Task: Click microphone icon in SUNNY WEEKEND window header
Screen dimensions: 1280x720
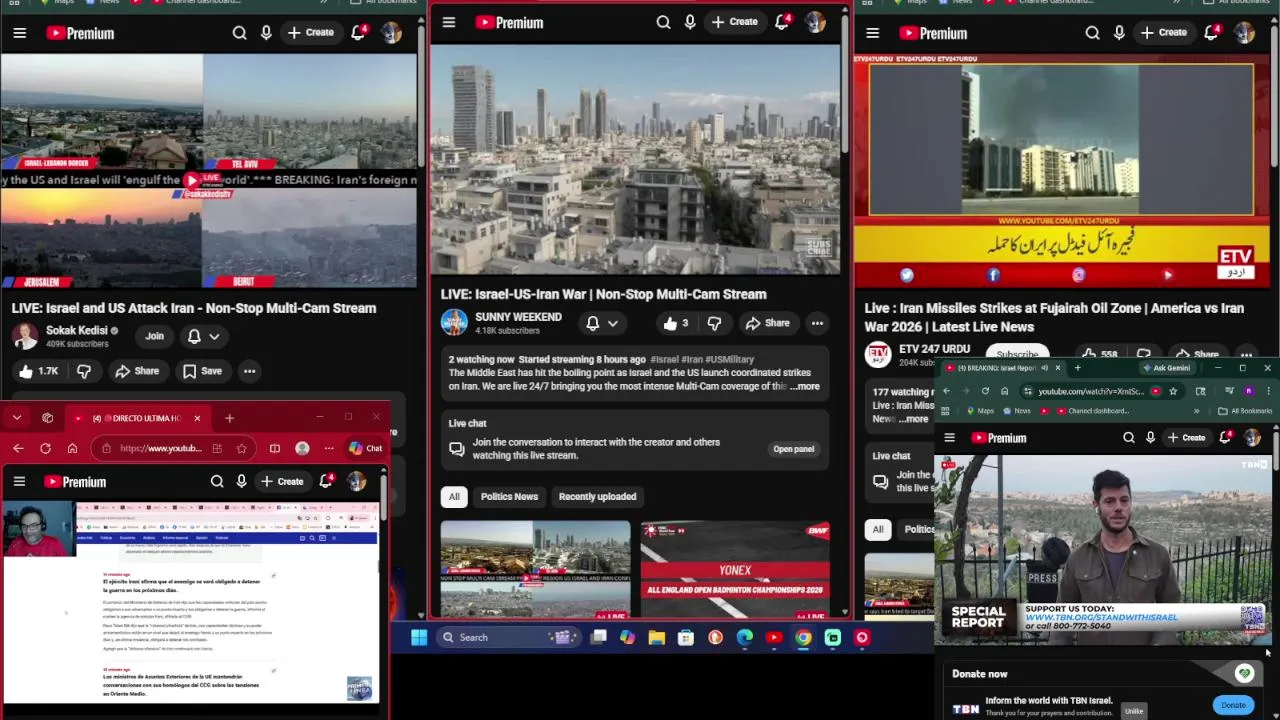Action: coord(690,22)
